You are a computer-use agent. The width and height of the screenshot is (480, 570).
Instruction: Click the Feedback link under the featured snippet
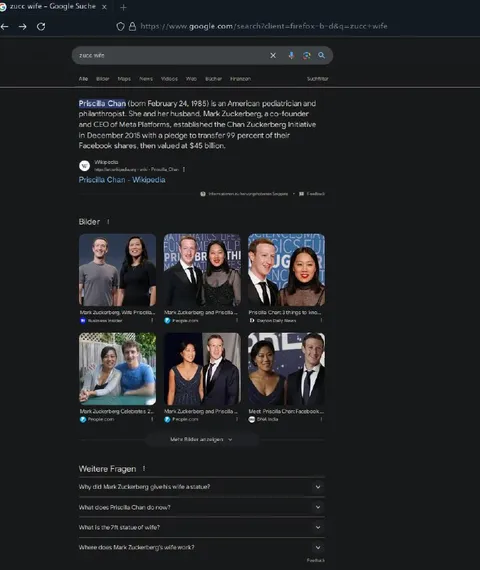point(316,194)
